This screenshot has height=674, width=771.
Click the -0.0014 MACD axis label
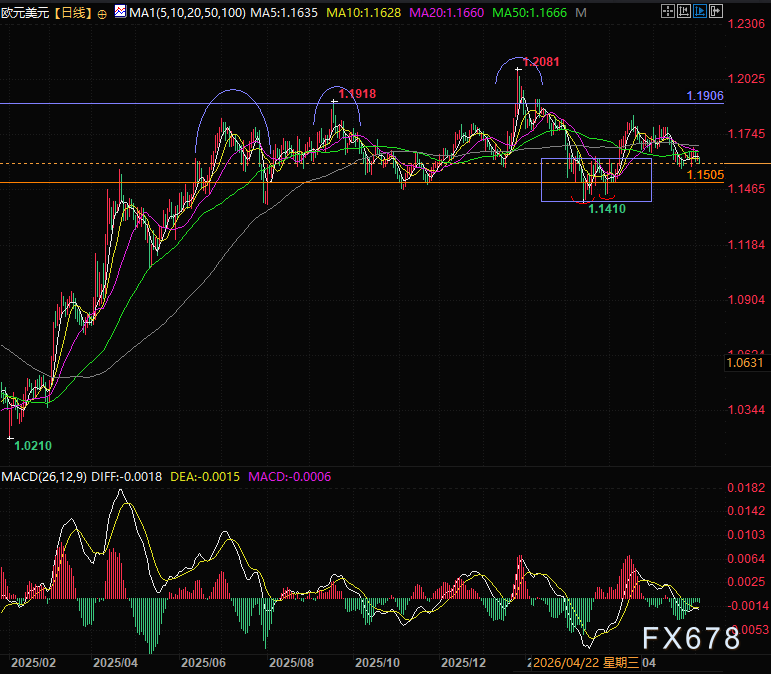tap(747, 606)
